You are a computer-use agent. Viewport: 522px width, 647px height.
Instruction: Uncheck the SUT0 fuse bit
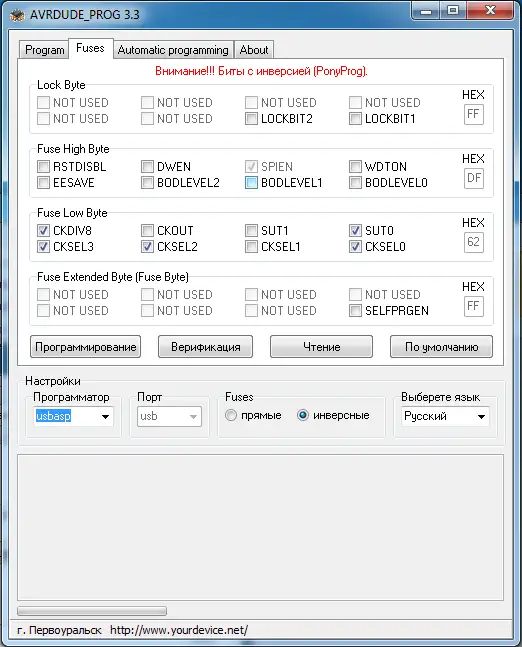[x=355, y=231]
